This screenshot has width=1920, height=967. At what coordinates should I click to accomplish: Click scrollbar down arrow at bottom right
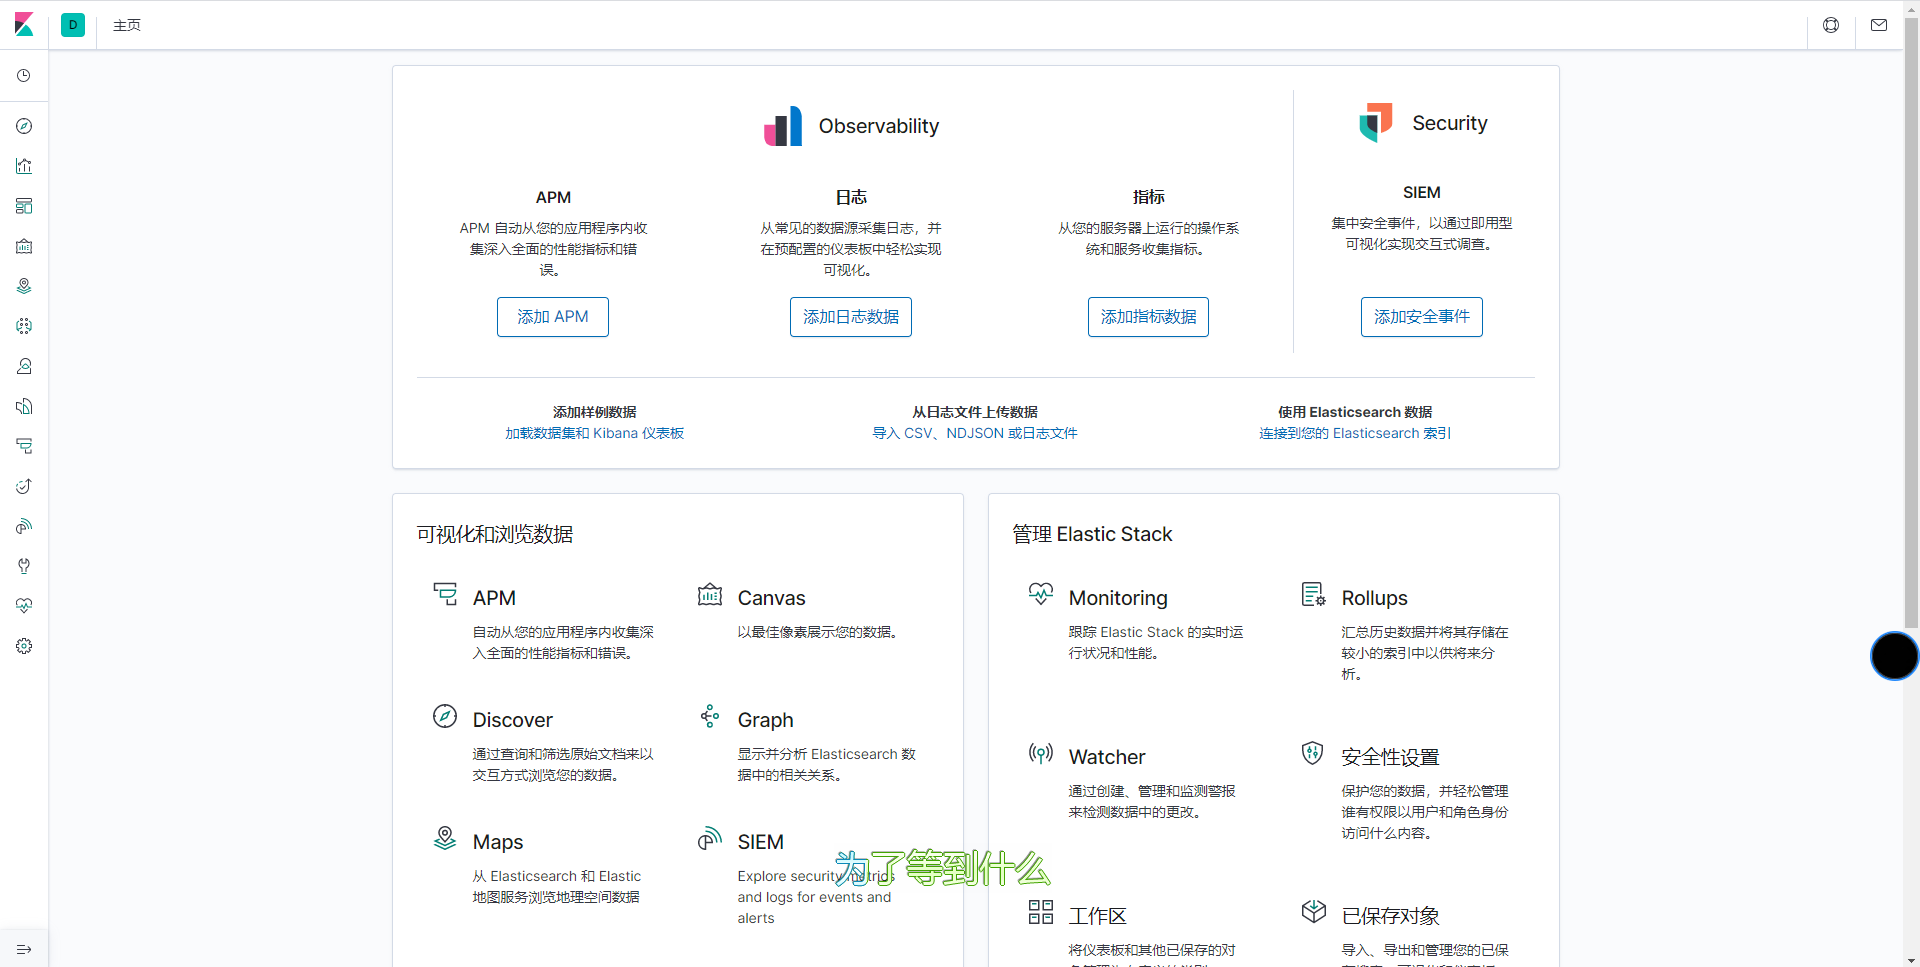1911,960
